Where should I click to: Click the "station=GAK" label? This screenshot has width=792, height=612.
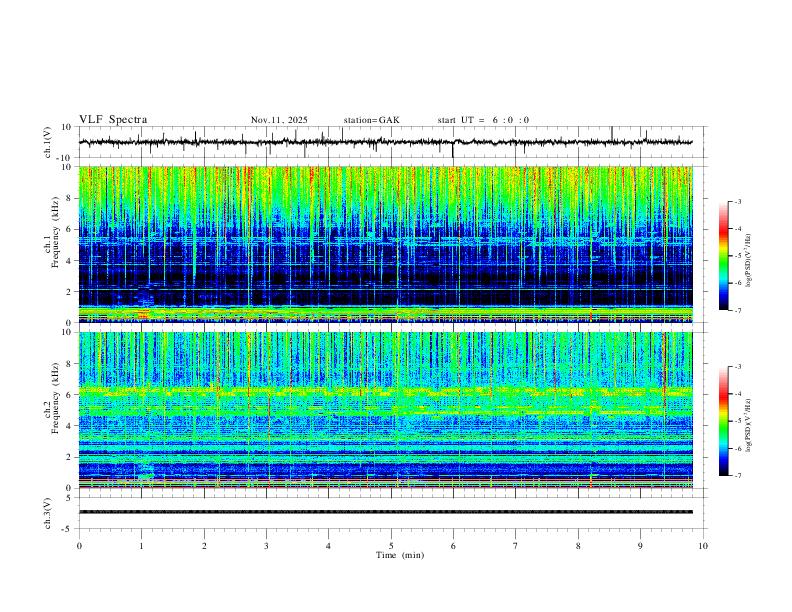point(371,120)
